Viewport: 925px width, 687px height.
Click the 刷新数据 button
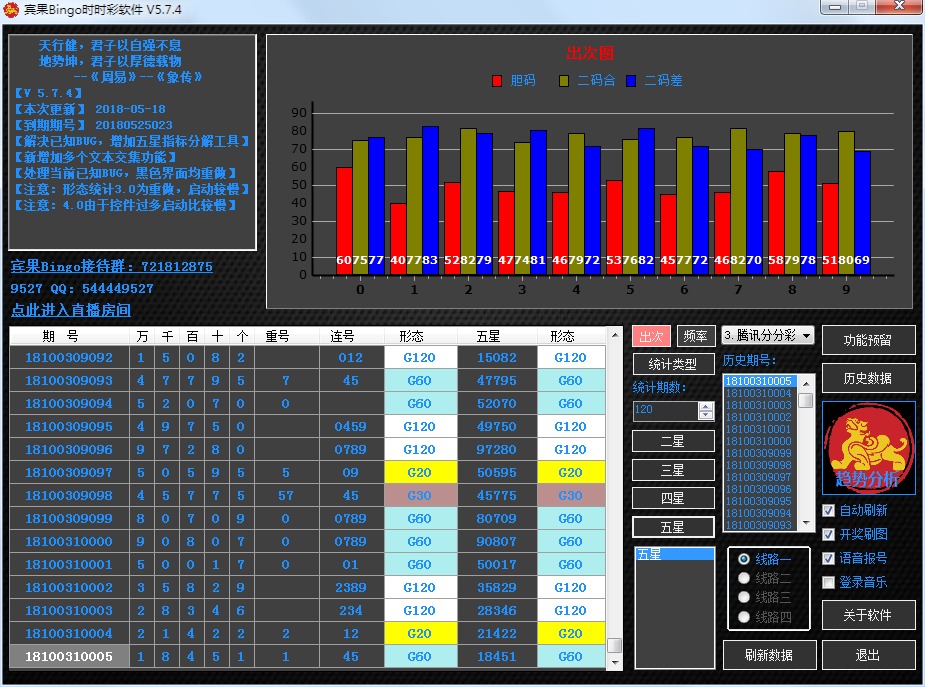[768, 655]
